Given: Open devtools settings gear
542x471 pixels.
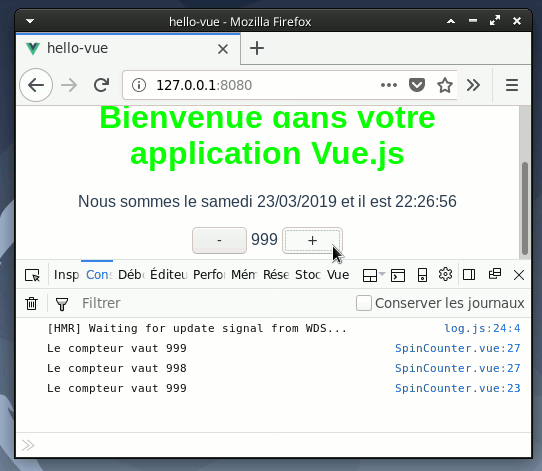Looking at the screenshot, I should click(445, 275).
